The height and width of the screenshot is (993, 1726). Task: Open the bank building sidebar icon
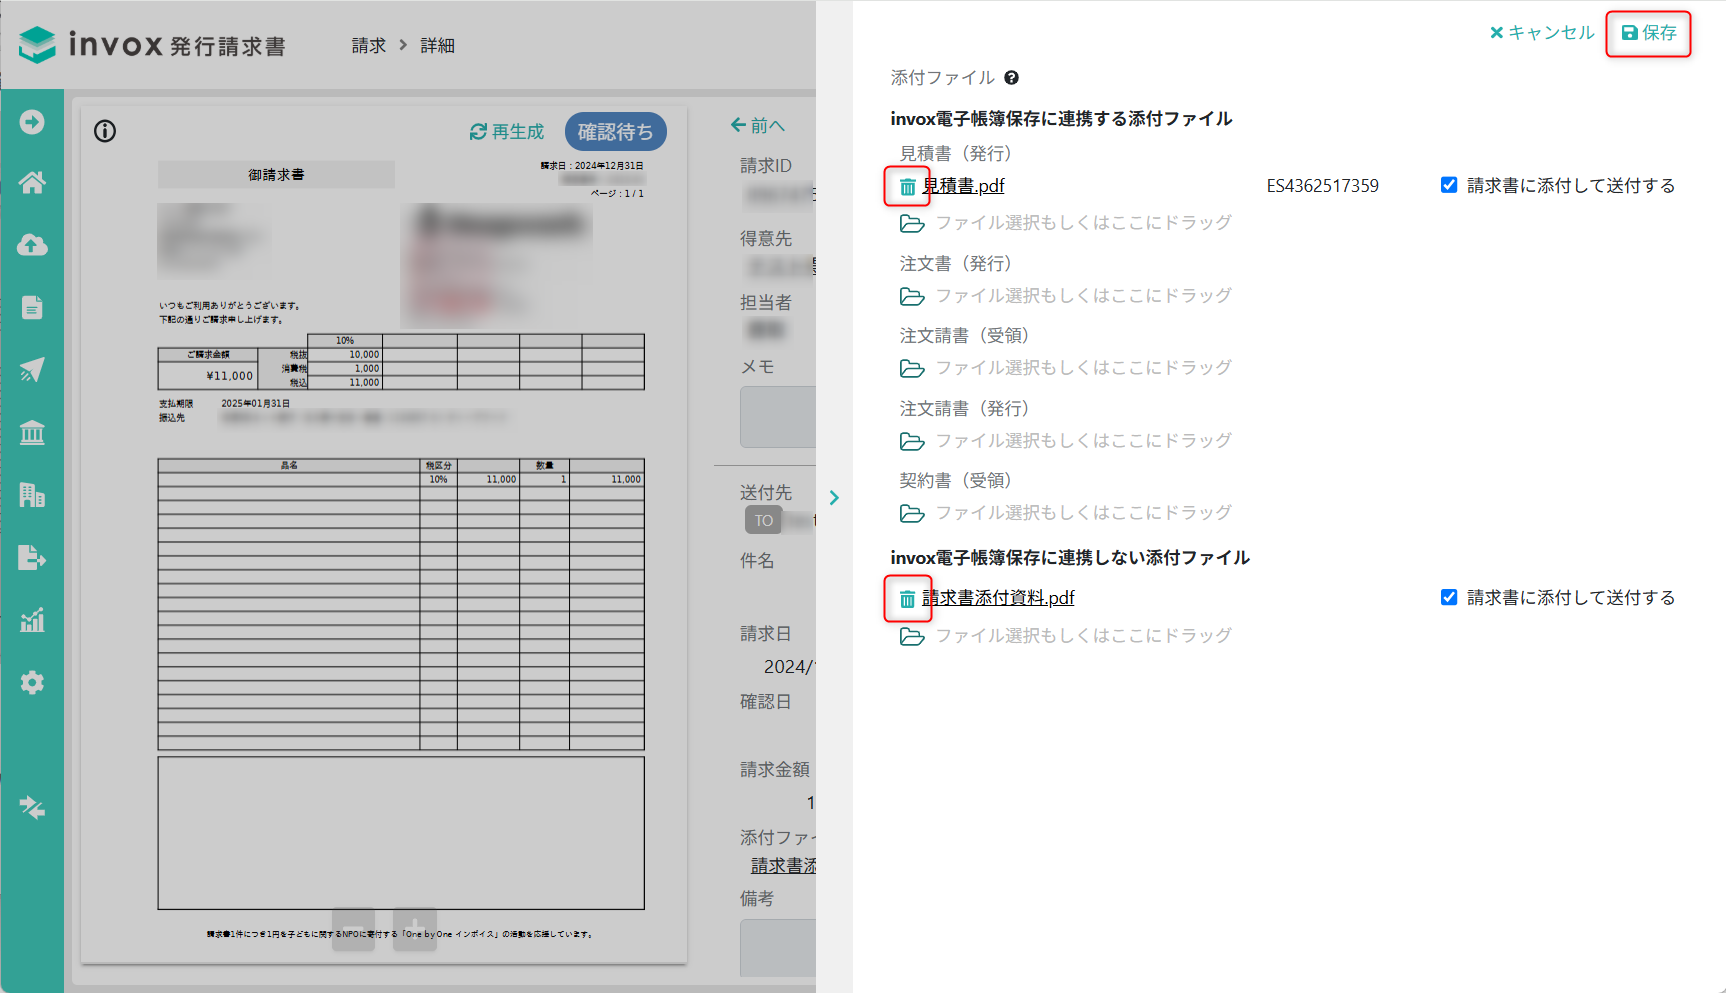pos(32,432)
